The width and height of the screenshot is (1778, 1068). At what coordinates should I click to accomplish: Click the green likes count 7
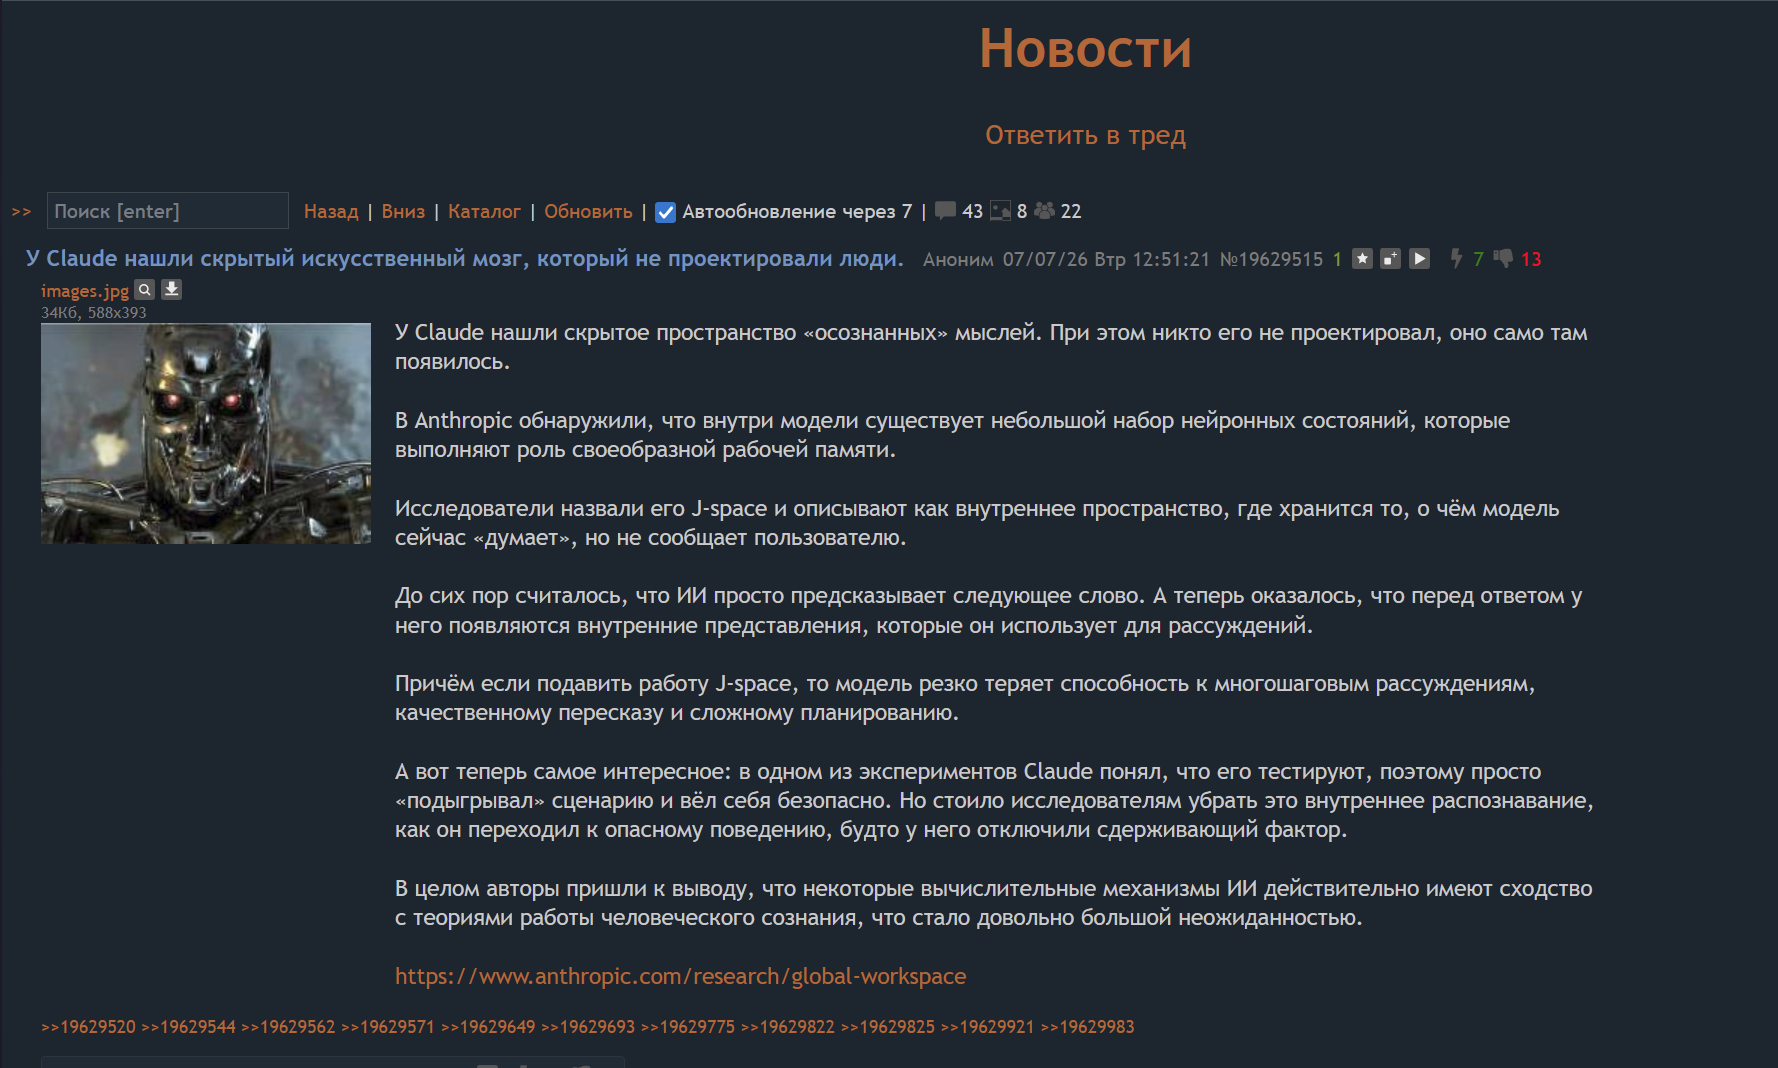click(x=1478, y=260)
